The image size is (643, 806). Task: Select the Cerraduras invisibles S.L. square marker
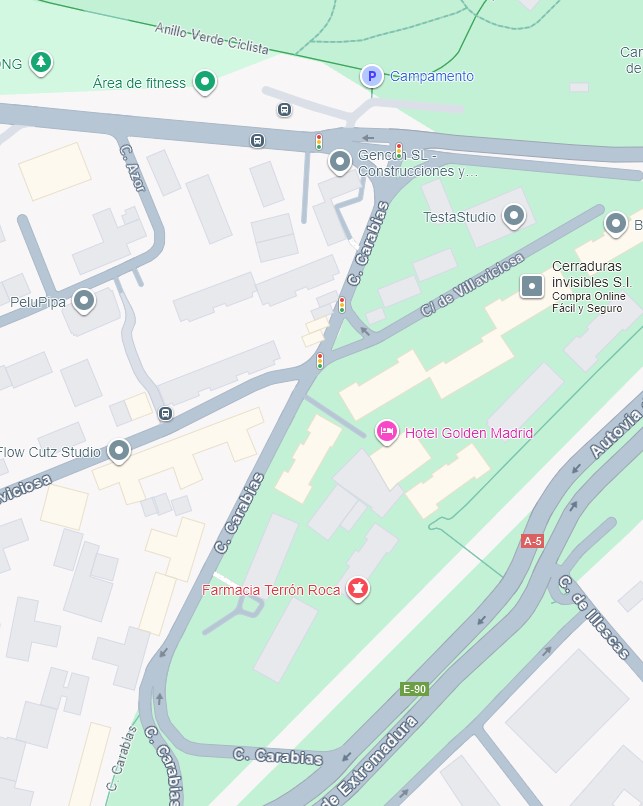(x=532, y=286)
